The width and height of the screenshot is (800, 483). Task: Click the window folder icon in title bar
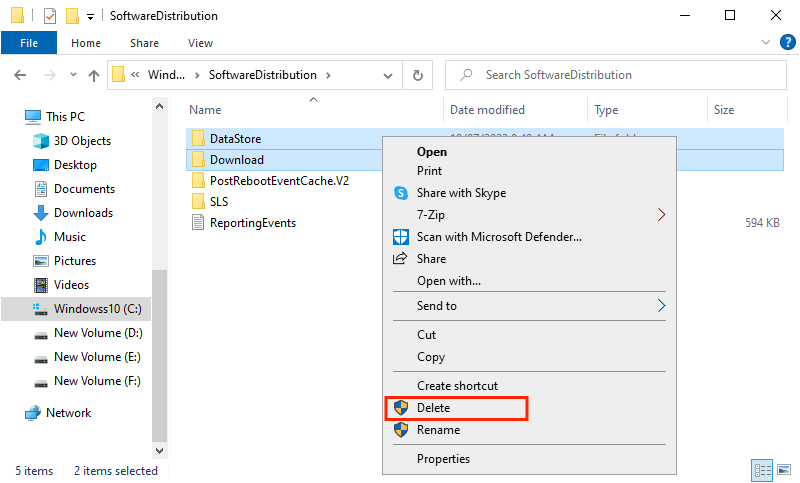point(17,15)
